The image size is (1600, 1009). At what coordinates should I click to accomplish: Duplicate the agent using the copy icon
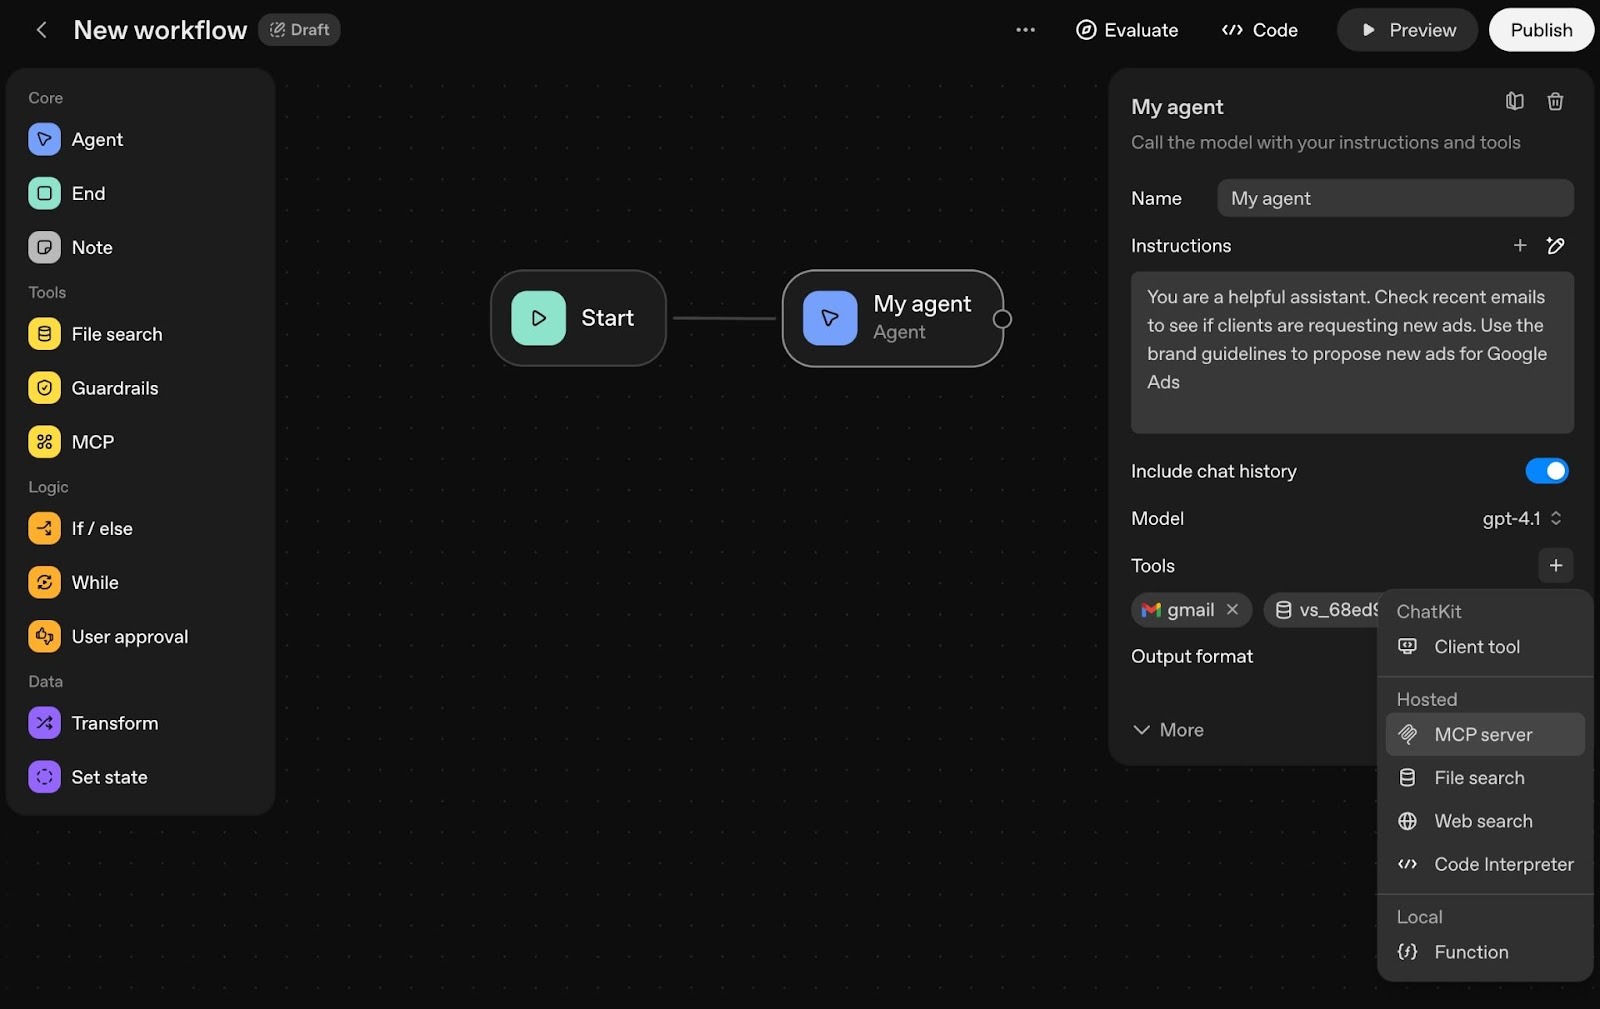point(1514,101)
